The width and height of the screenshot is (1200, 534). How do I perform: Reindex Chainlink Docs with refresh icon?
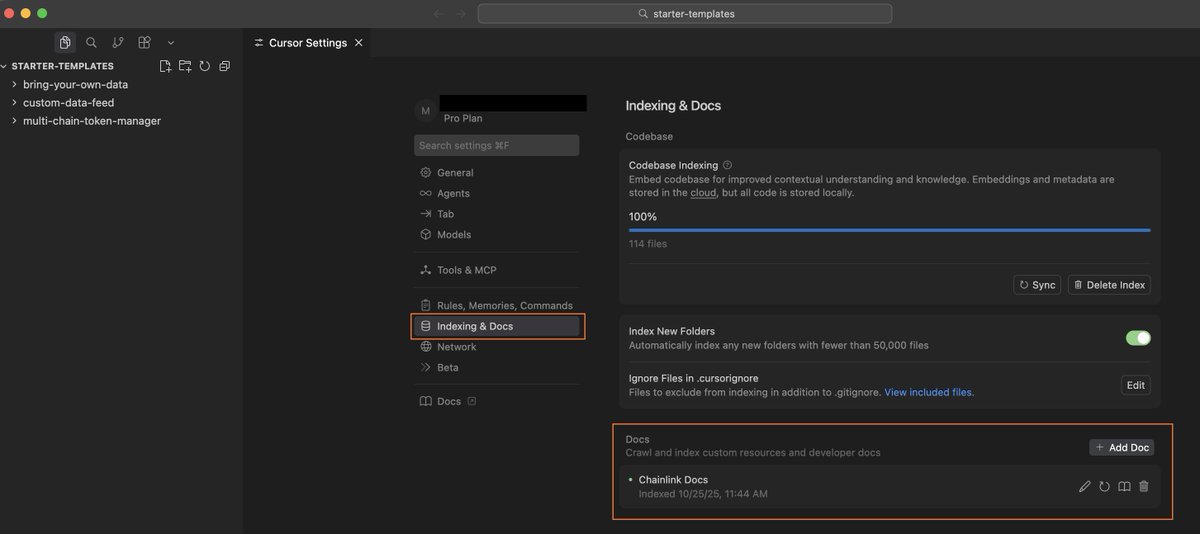click(x=1105, y=486)
